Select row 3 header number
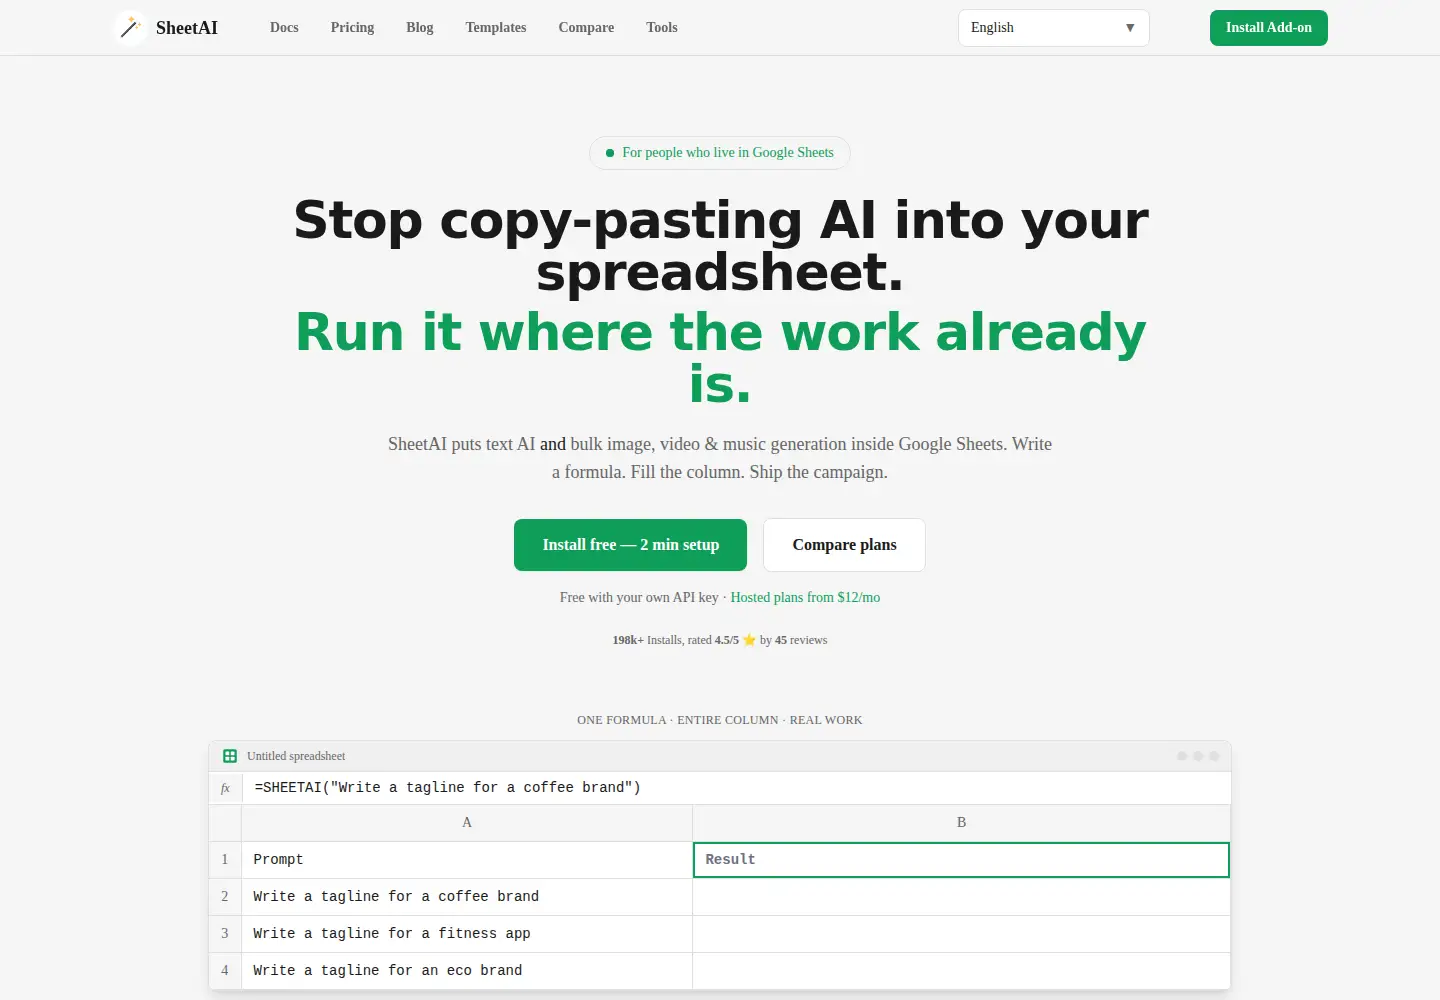Screen dimensions: 1440x1000 (225, 934)
